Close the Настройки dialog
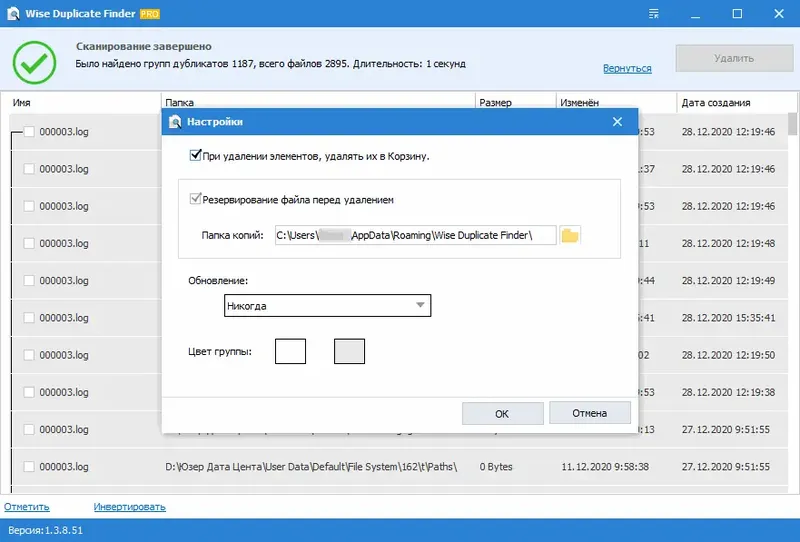 tap(617, 121)
